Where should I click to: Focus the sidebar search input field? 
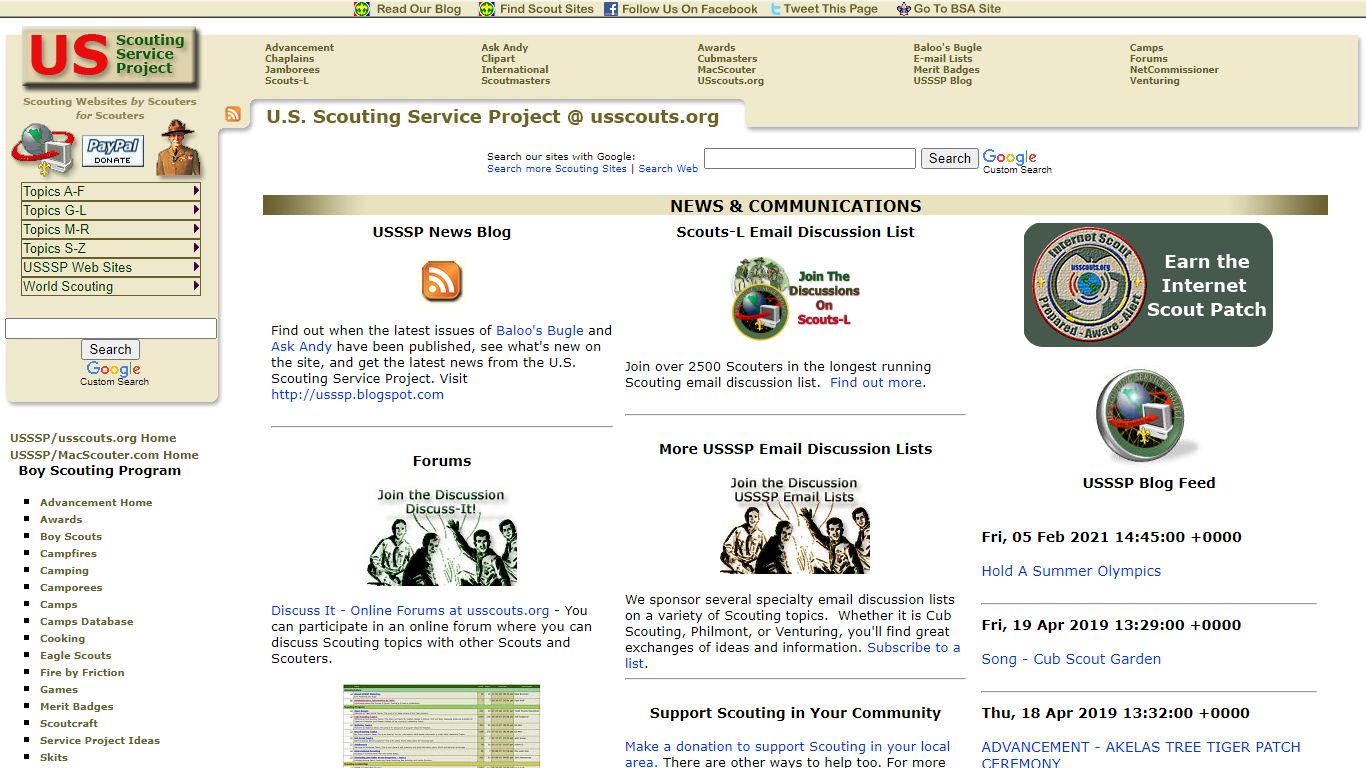pos(111,328)
